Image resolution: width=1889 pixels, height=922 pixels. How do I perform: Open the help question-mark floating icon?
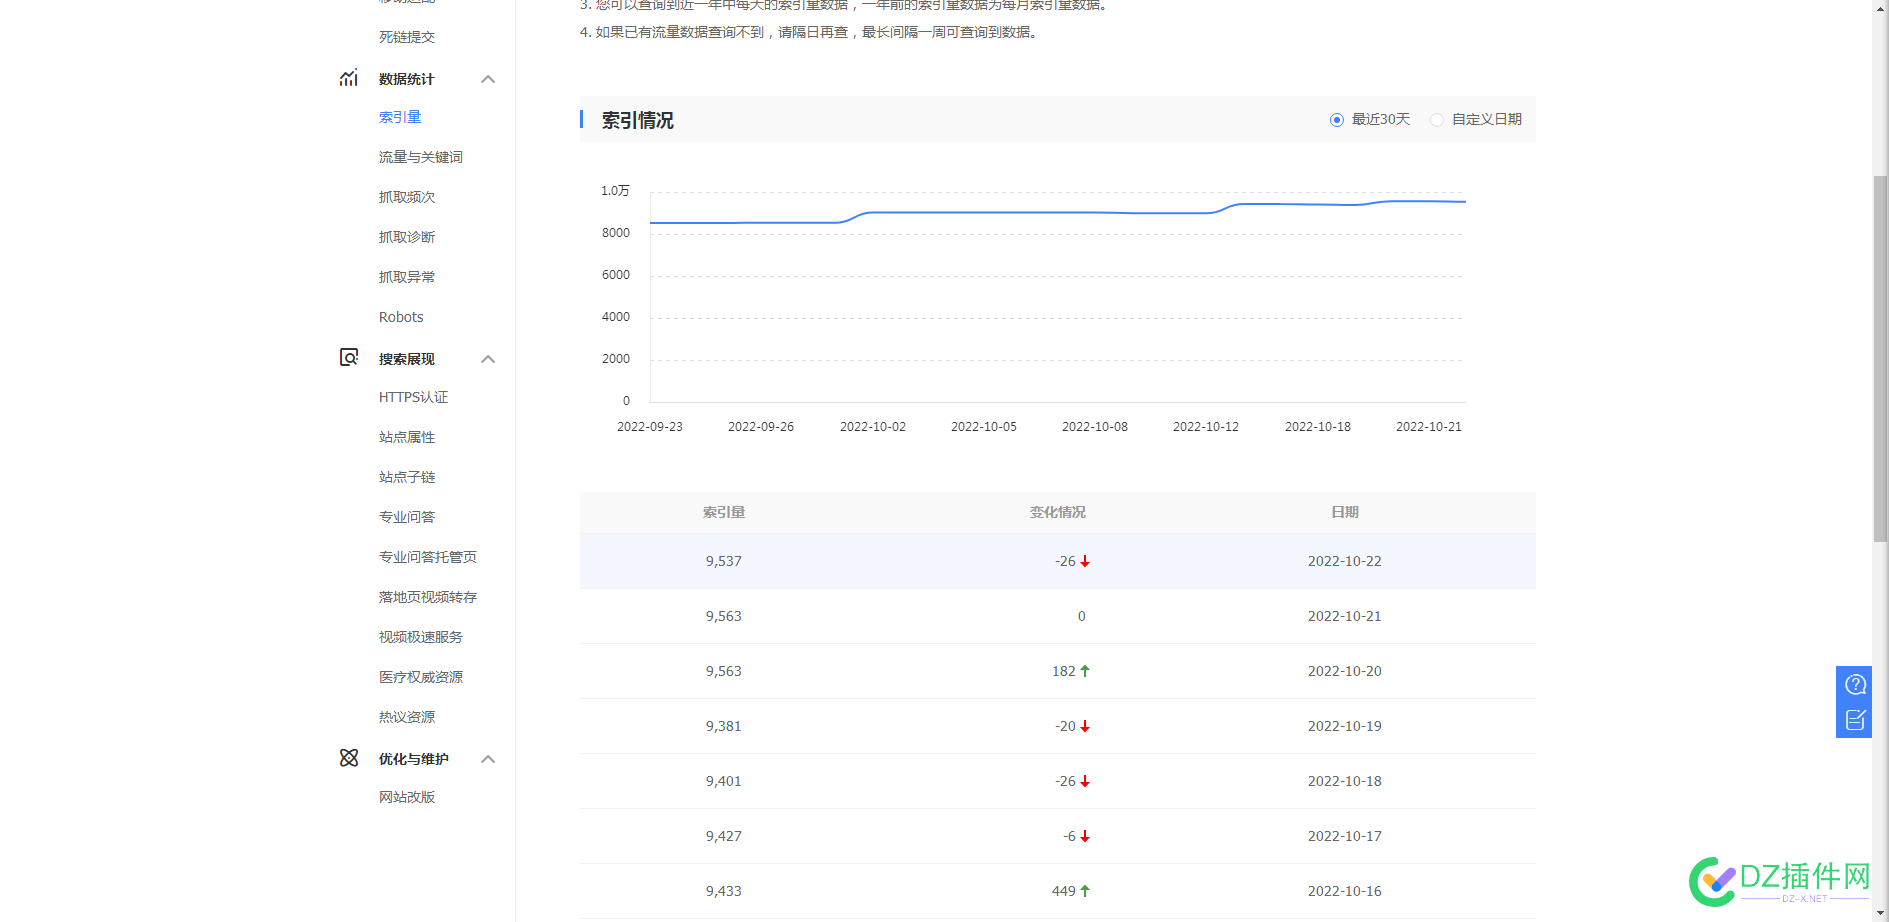1855,685
